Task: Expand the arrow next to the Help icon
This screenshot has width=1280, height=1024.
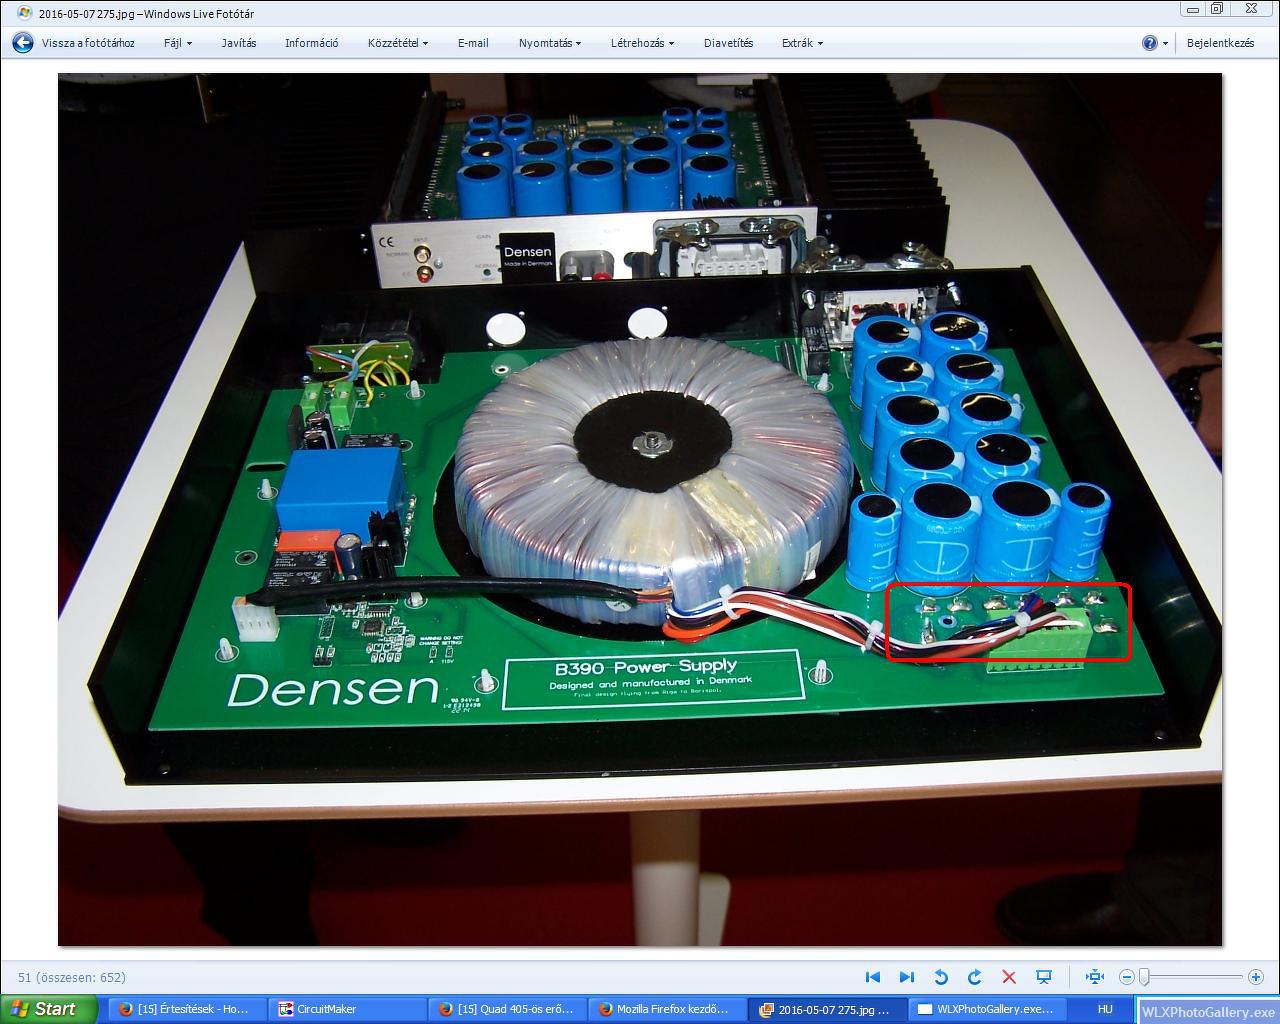Action: 1166,44
